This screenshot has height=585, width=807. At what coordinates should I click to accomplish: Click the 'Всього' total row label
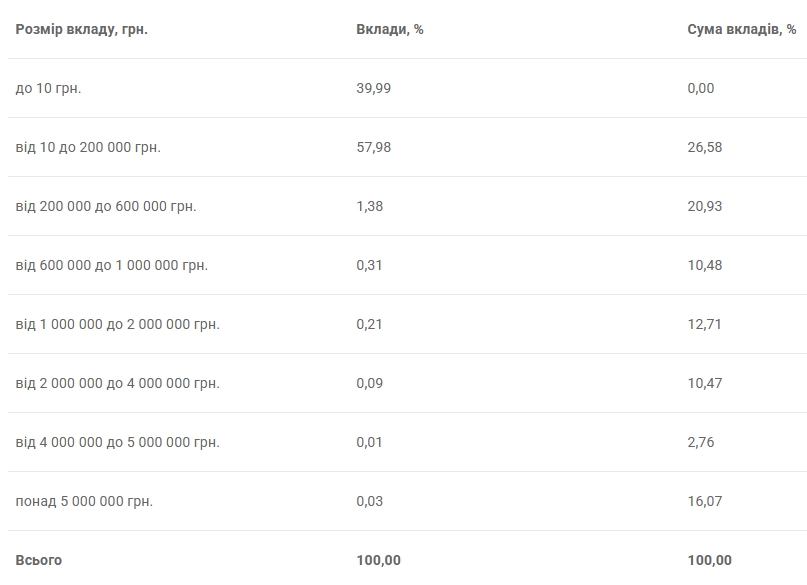pos(38,560)
